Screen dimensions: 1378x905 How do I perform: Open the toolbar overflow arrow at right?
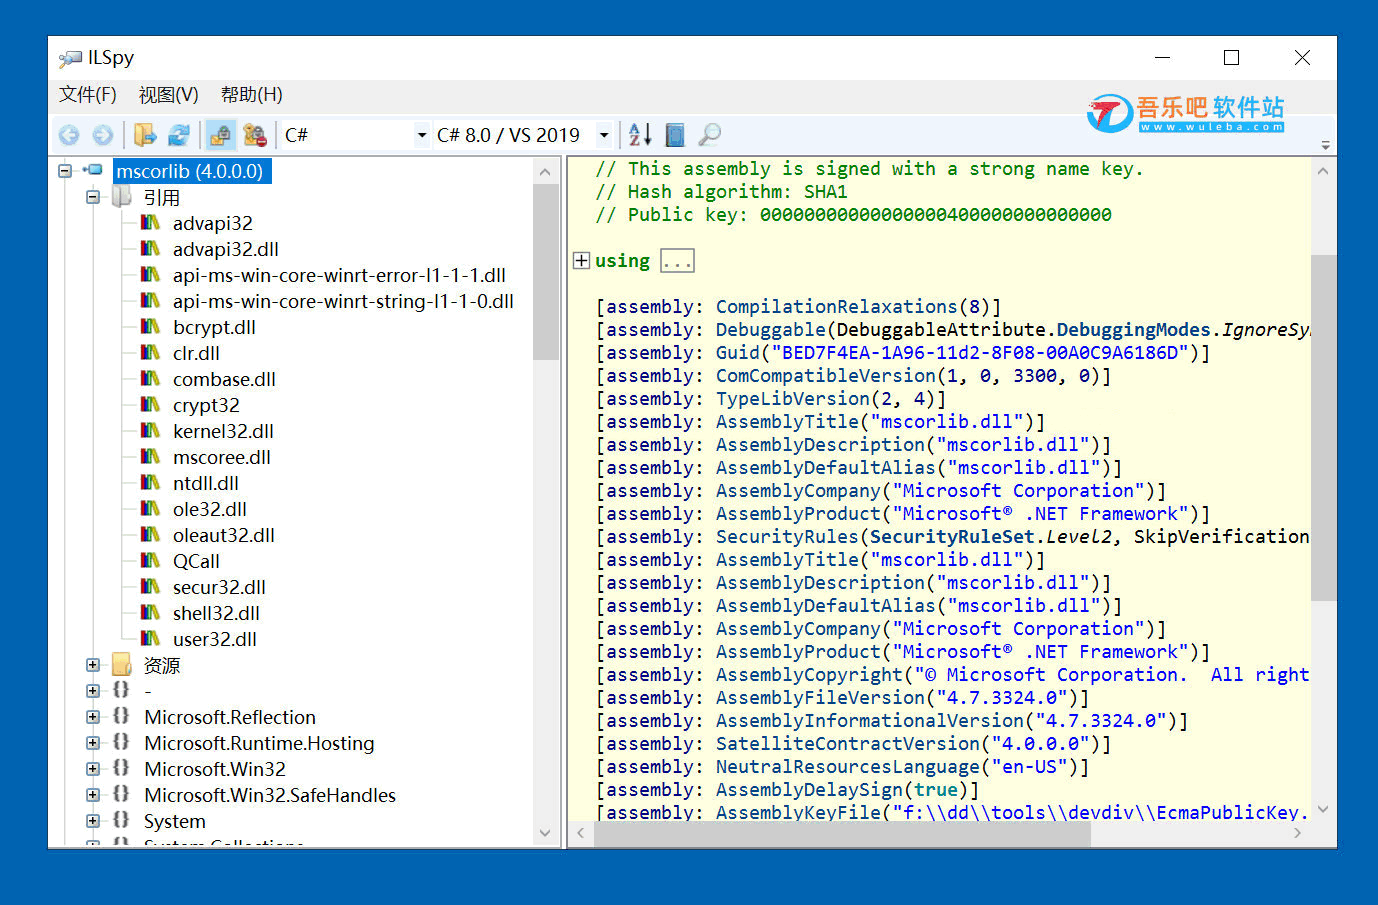1325,146
